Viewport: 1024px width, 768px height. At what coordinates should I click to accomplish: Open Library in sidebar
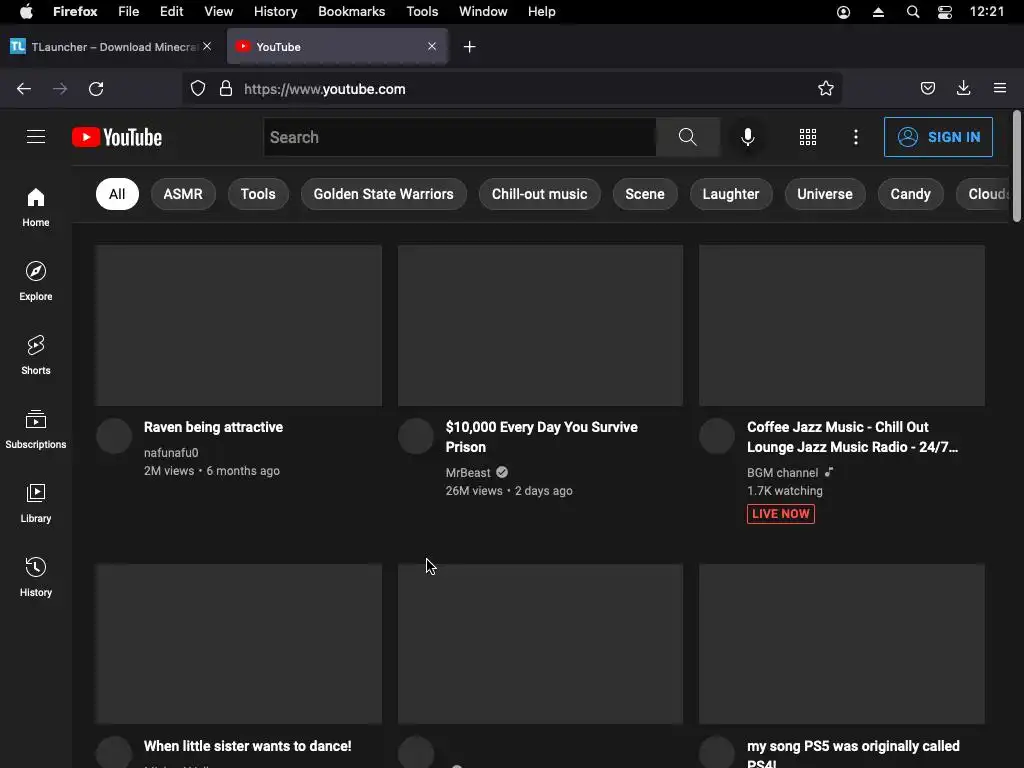tap(36, 504)
